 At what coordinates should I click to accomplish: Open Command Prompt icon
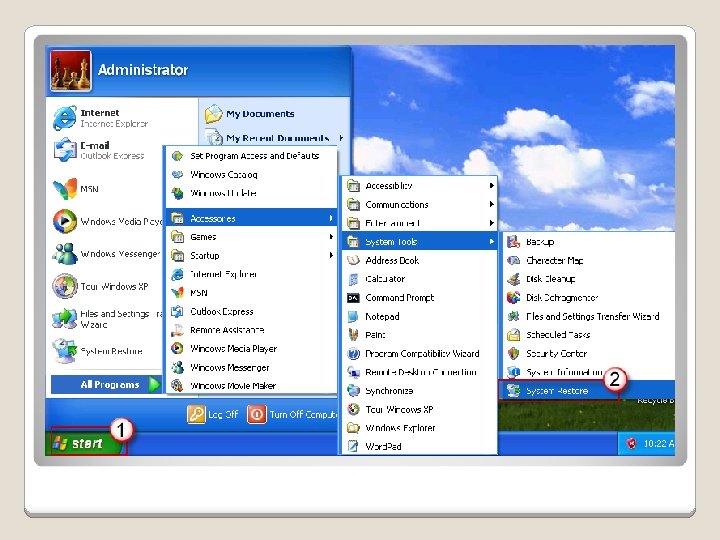[x=353, y=298]
